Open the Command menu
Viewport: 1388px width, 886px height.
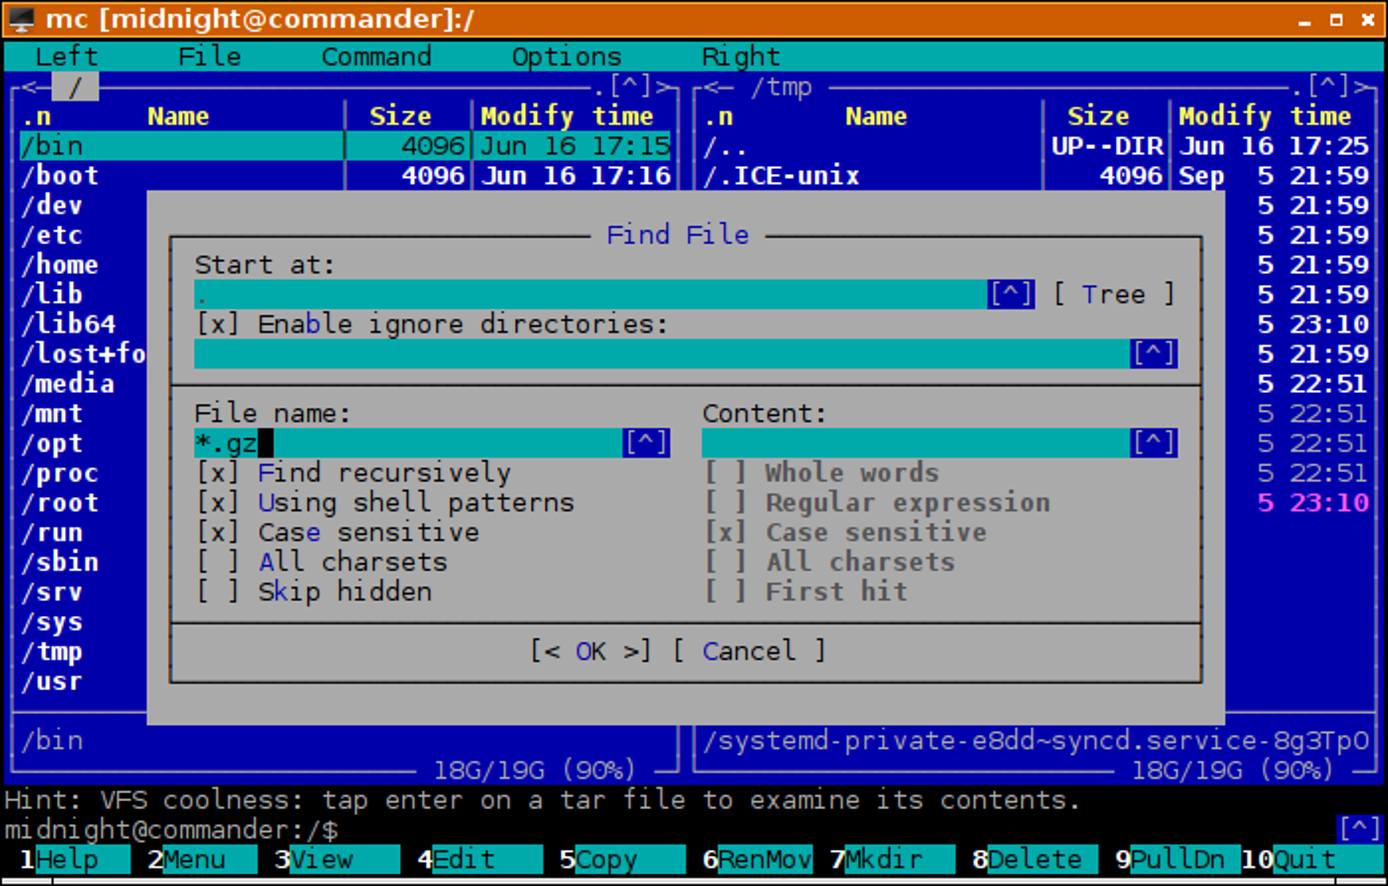[x=376, y=56]
